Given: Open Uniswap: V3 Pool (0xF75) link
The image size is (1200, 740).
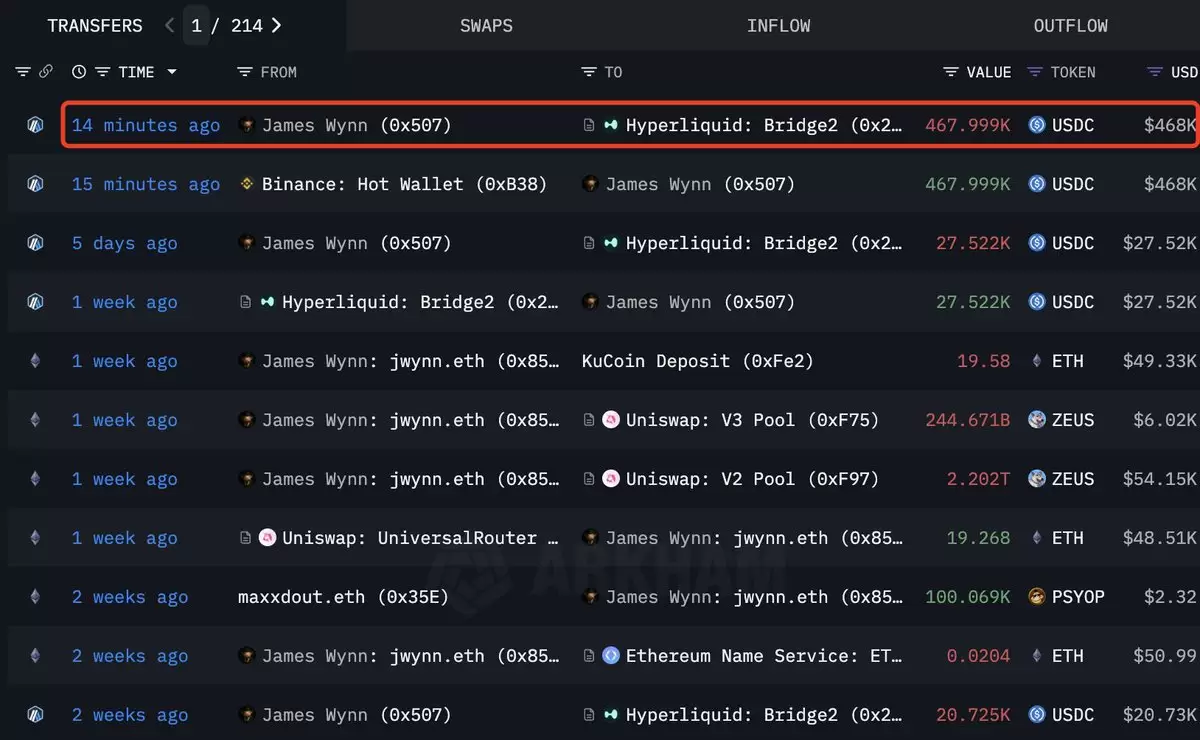Looking at the screenshot, I should coord(752,420).
